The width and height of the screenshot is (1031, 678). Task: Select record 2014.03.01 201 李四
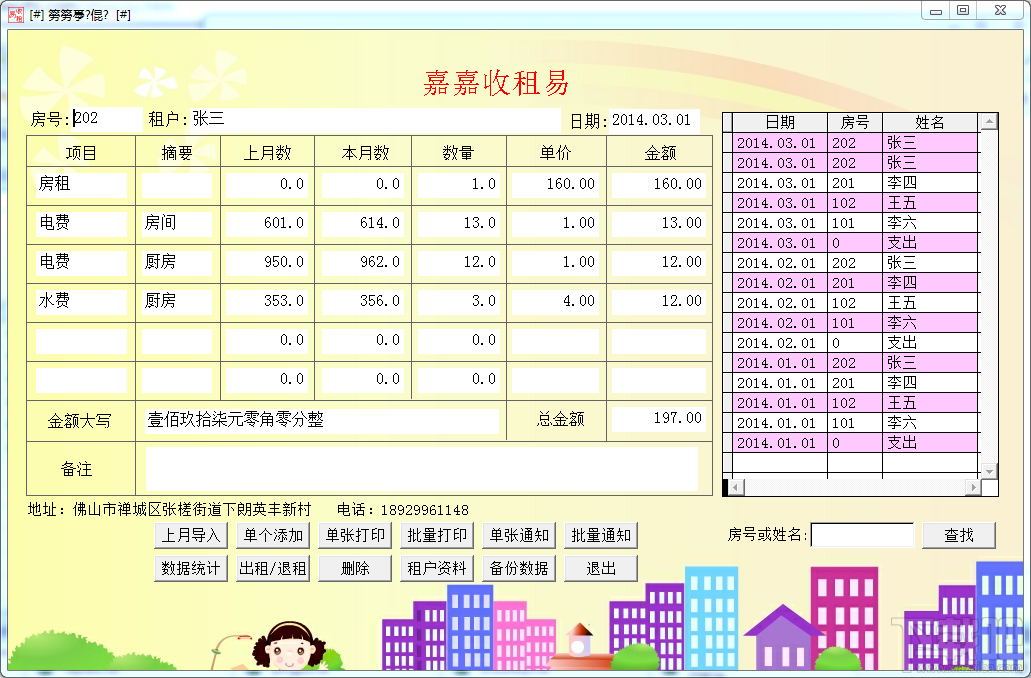point(855,183)
